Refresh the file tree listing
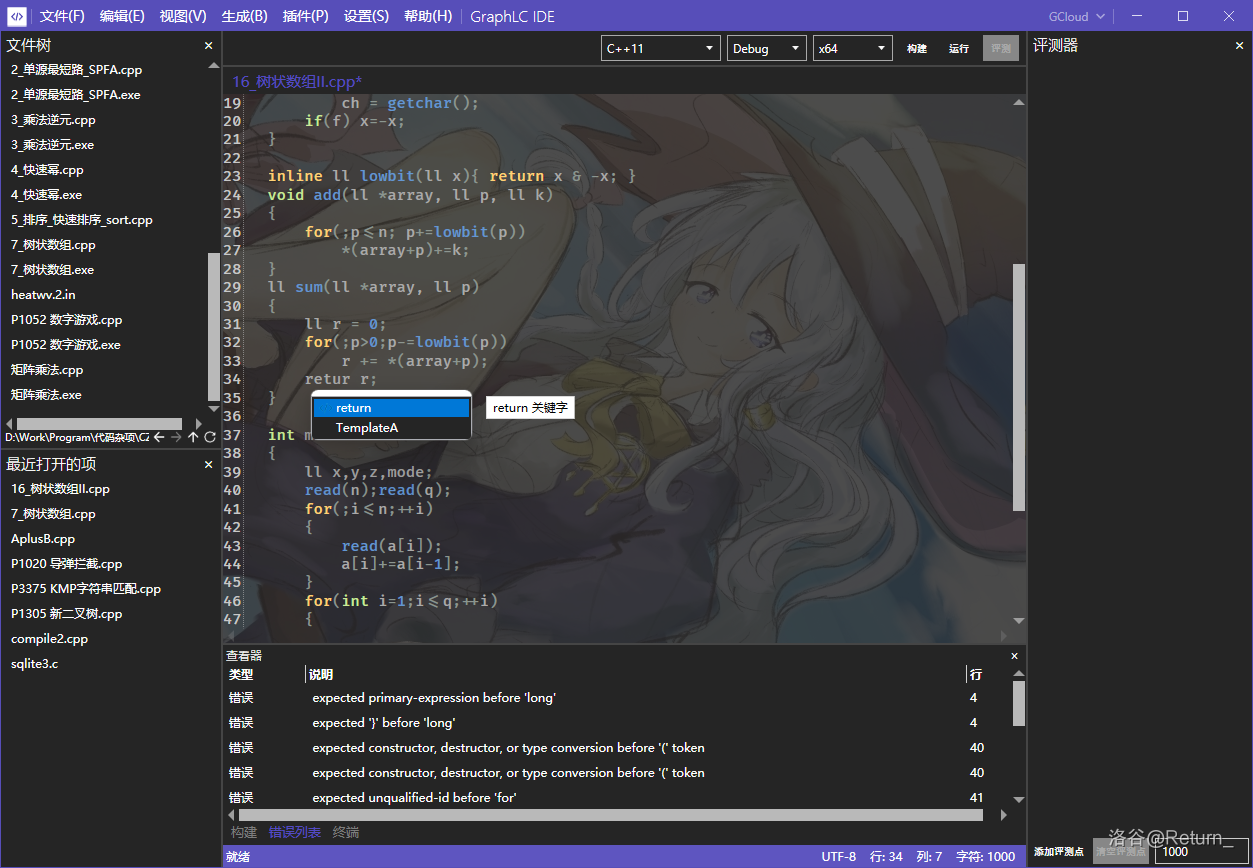Viewport: 1253px width, 868px height. click(x=210, y=437)
